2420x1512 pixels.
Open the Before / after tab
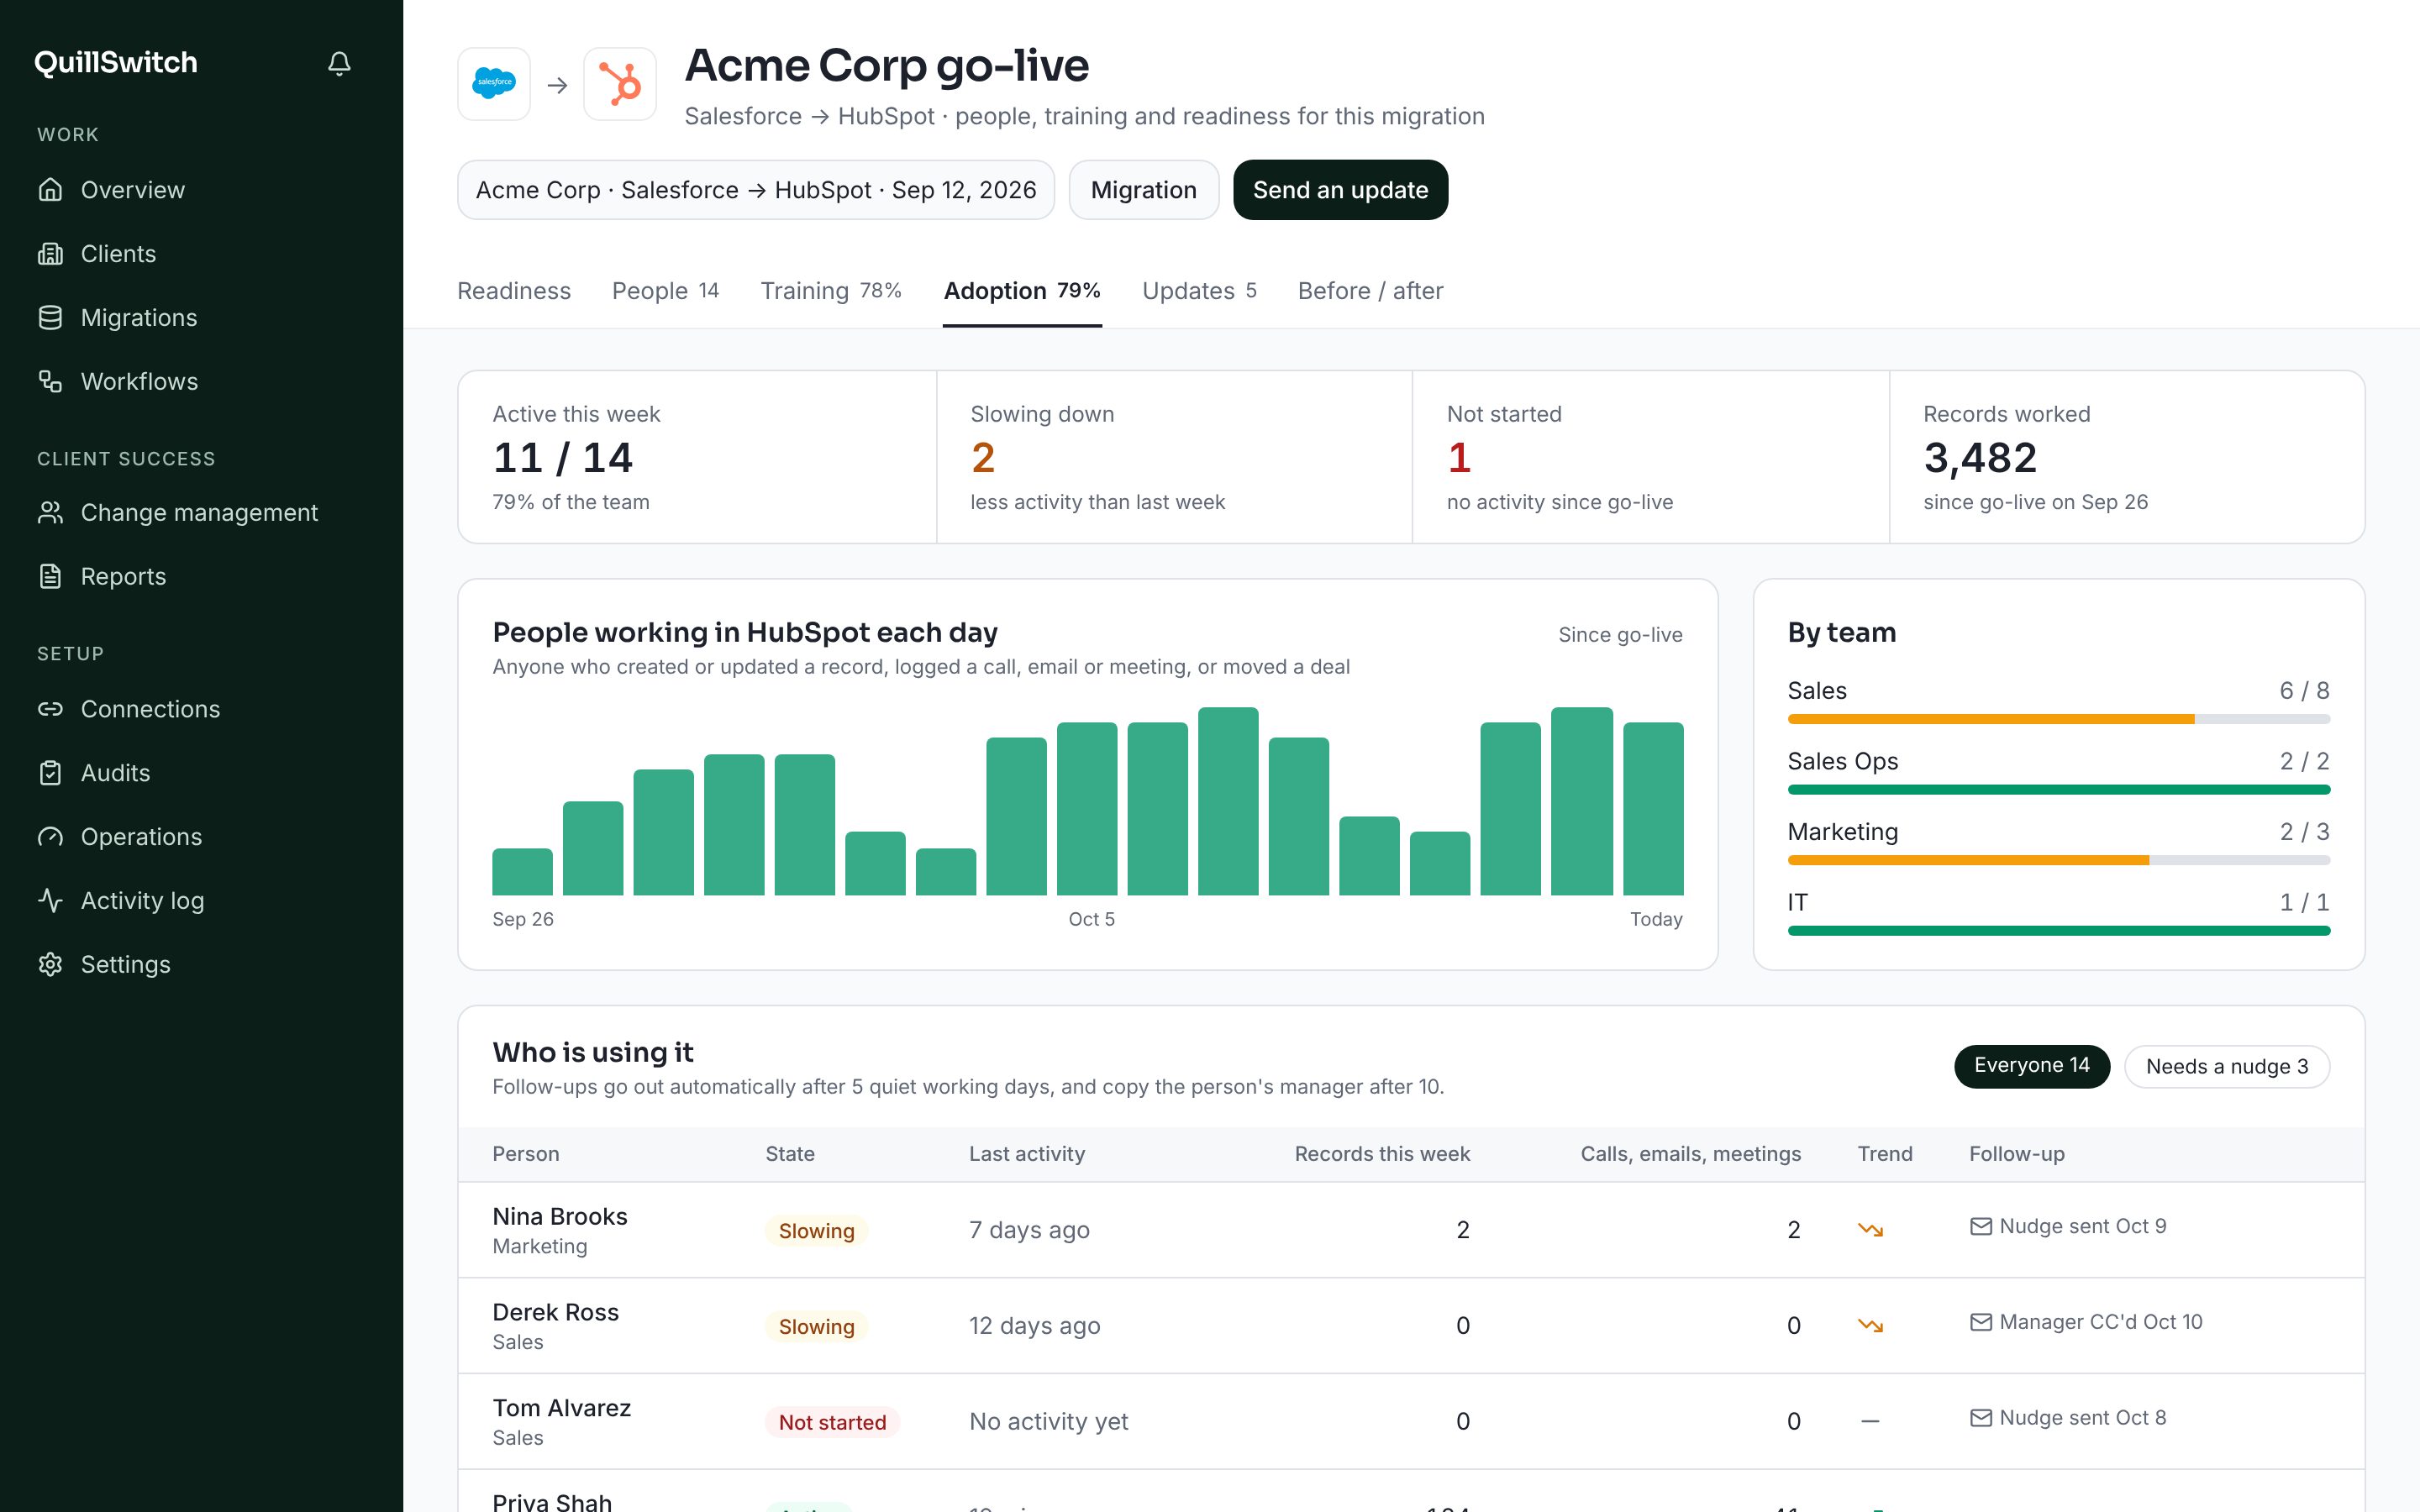(x=1370, y=291)
